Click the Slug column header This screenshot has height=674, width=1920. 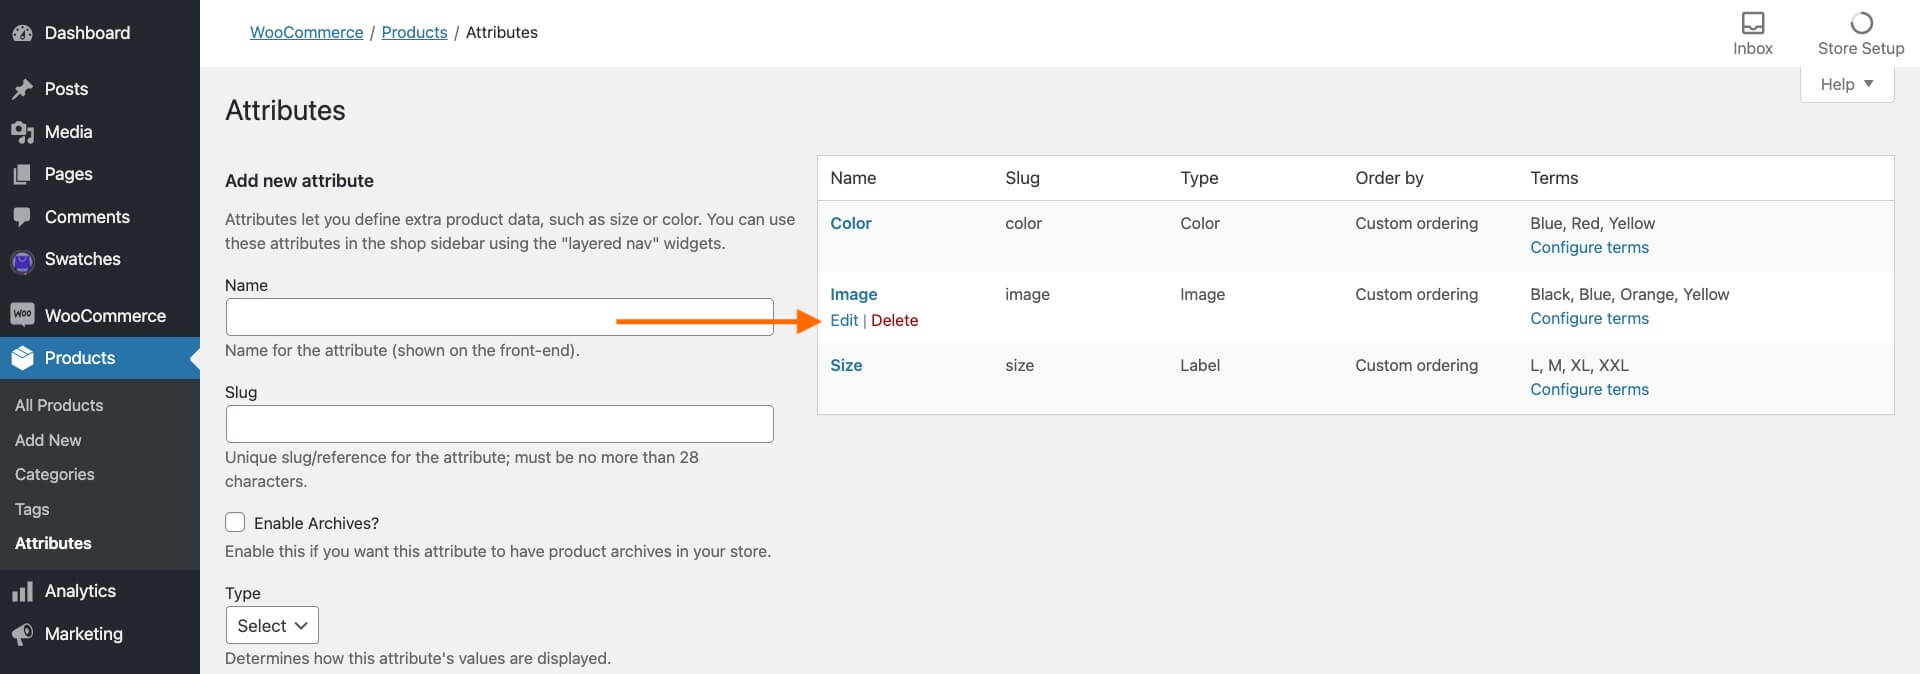[1022, 178]
